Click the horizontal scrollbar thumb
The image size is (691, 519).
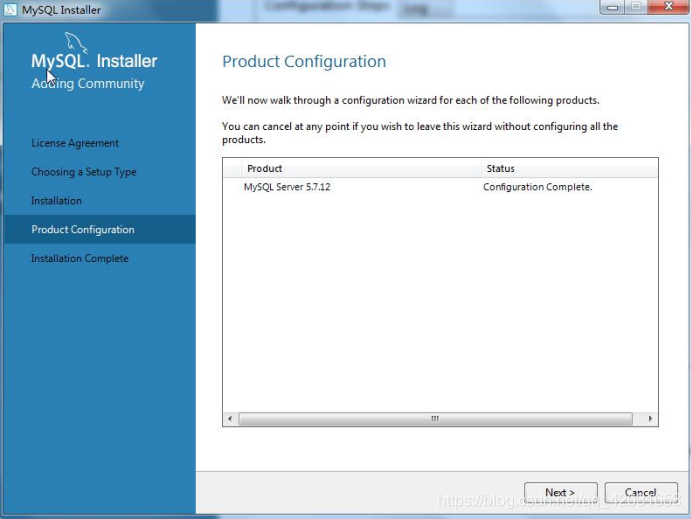(x=435, y=419)
